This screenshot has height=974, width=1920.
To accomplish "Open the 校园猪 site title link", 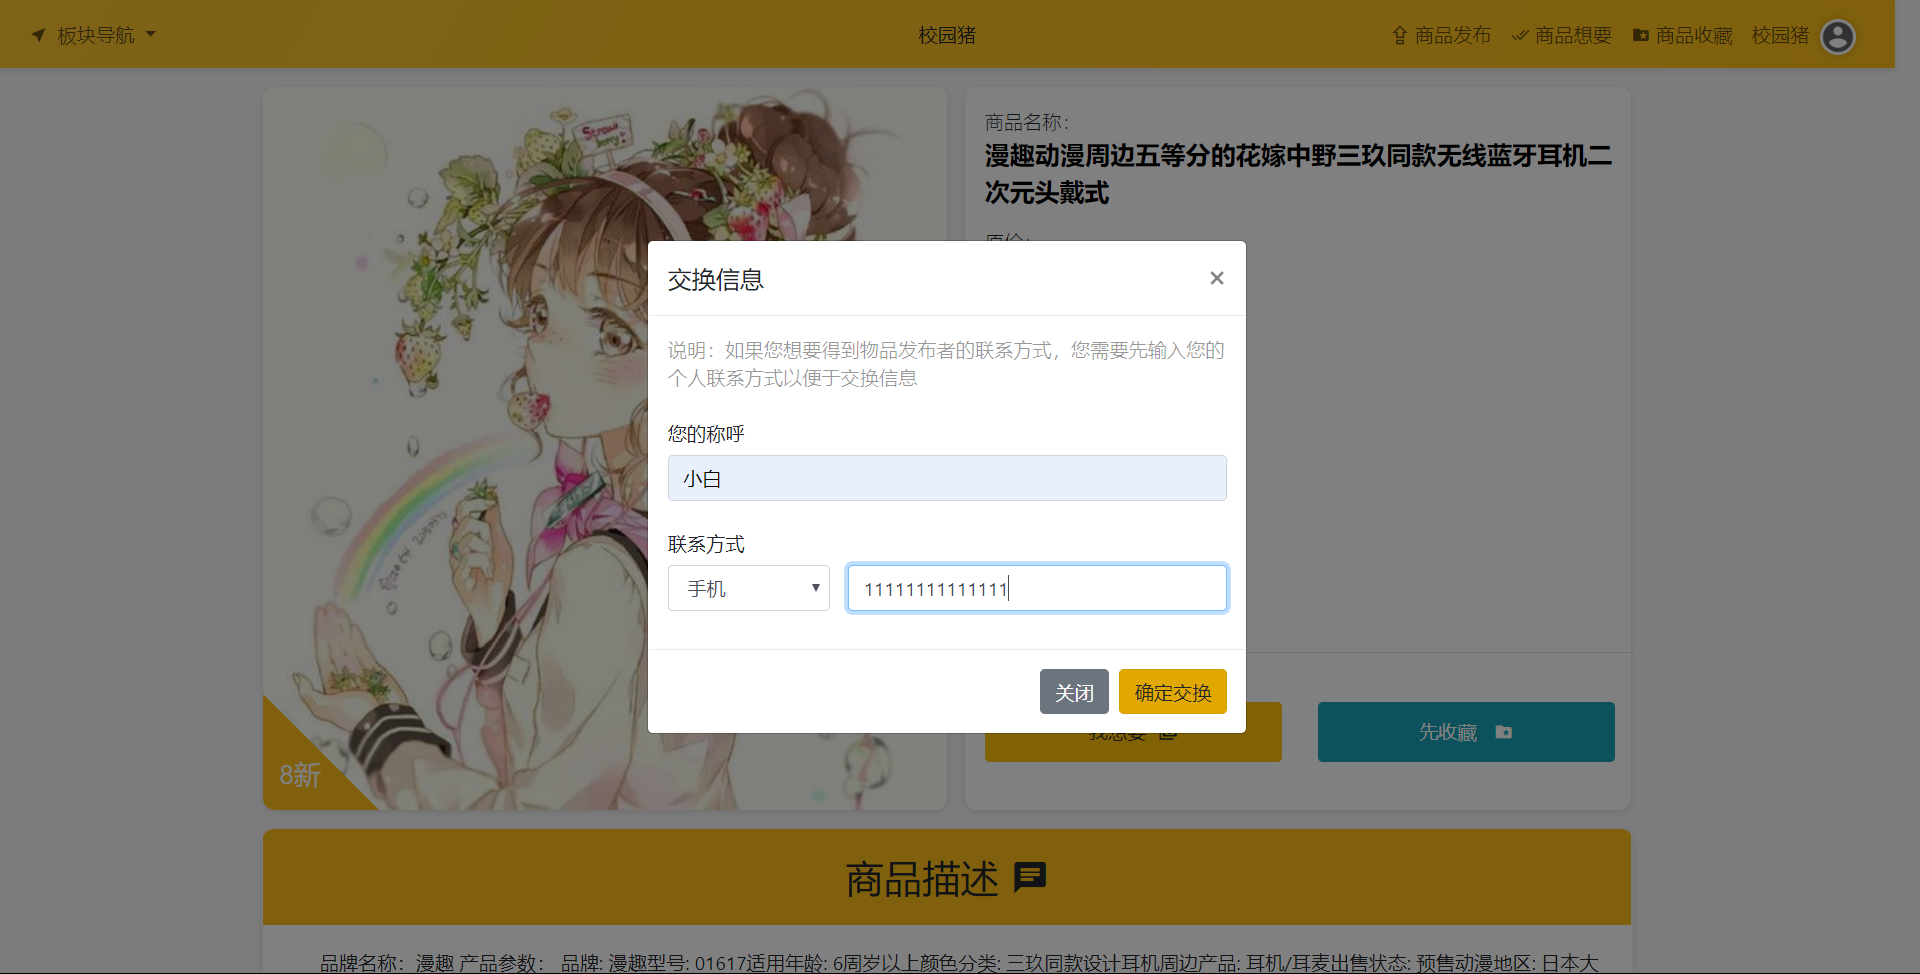I will coord(947,35).
